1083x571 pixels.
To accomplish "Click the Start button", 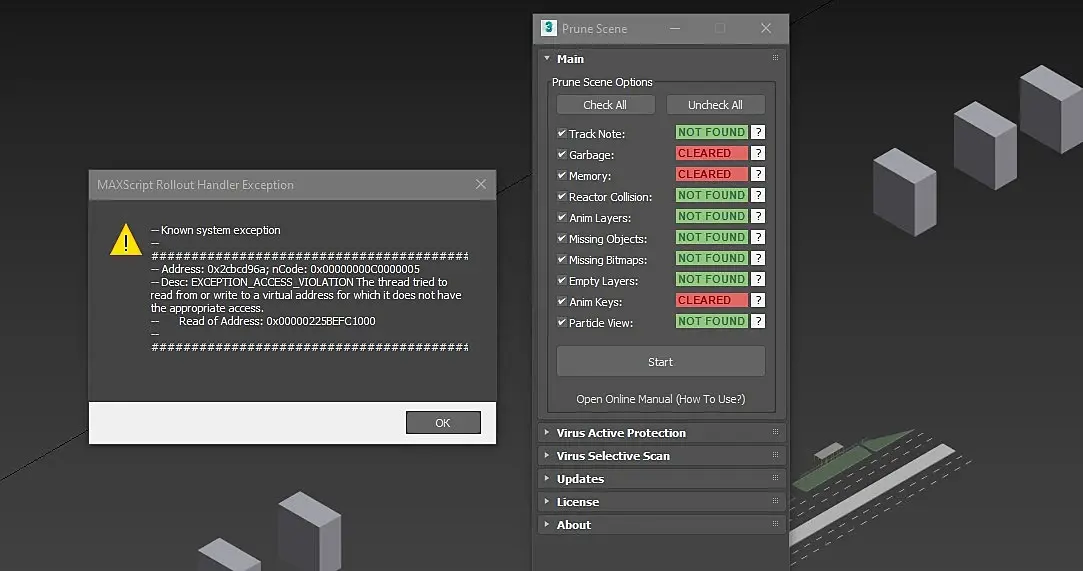I will [660, 362].
